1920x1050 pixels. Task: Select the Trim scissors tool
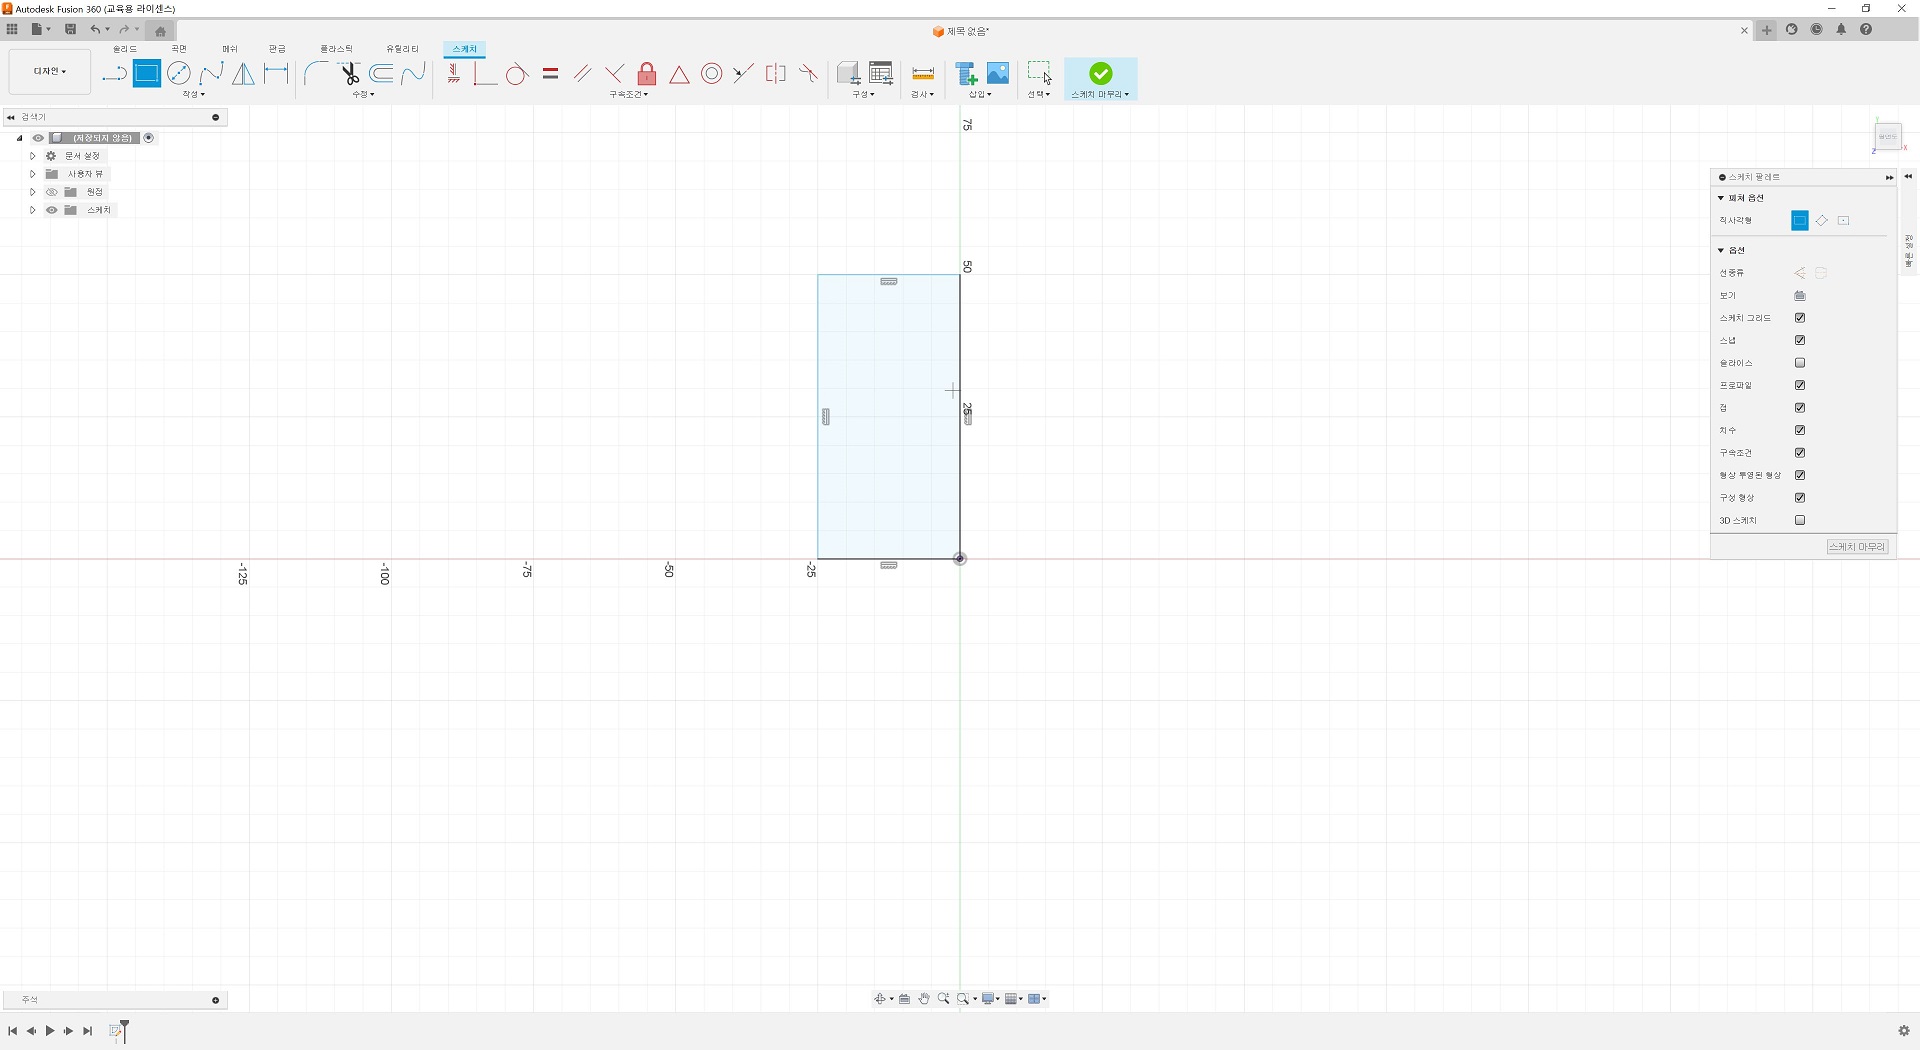point(349,74)
